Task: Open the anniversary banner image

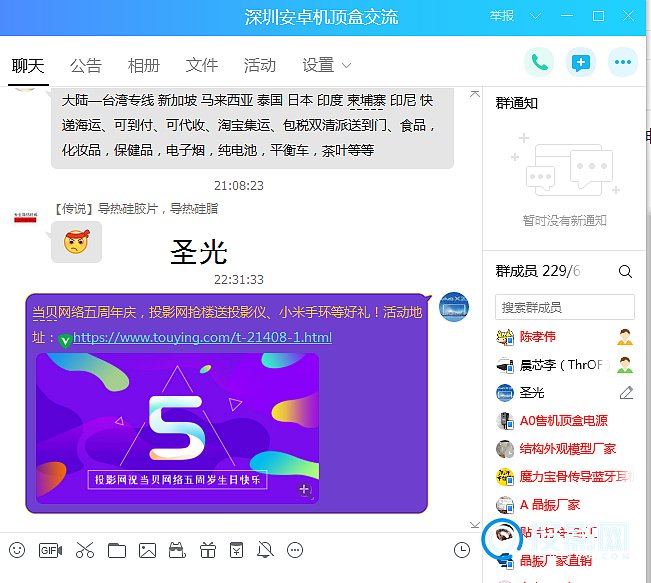Action: pyautogui.click(x=177, y=428)
